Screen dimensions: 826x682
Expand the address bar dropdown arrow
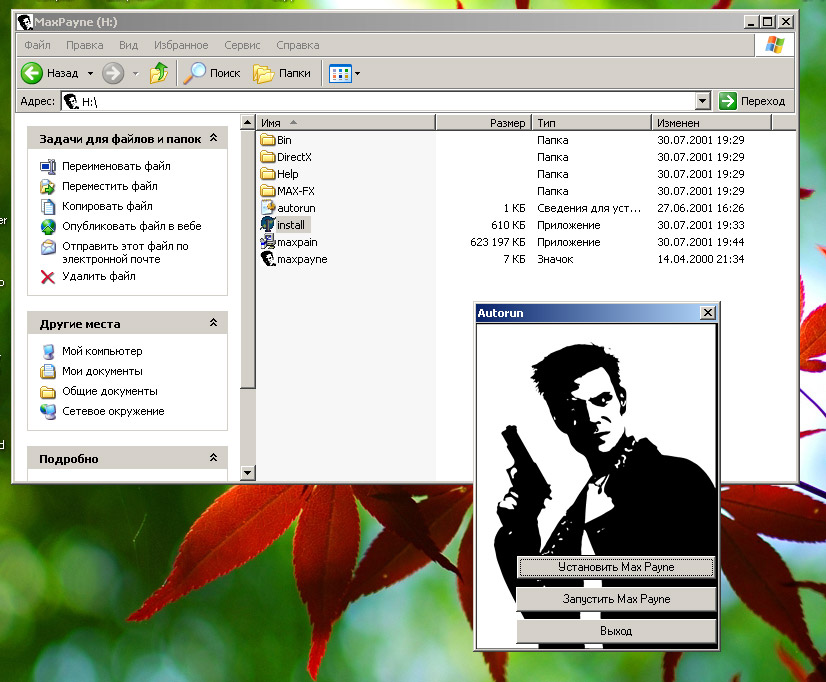click(x=702, y=101)
